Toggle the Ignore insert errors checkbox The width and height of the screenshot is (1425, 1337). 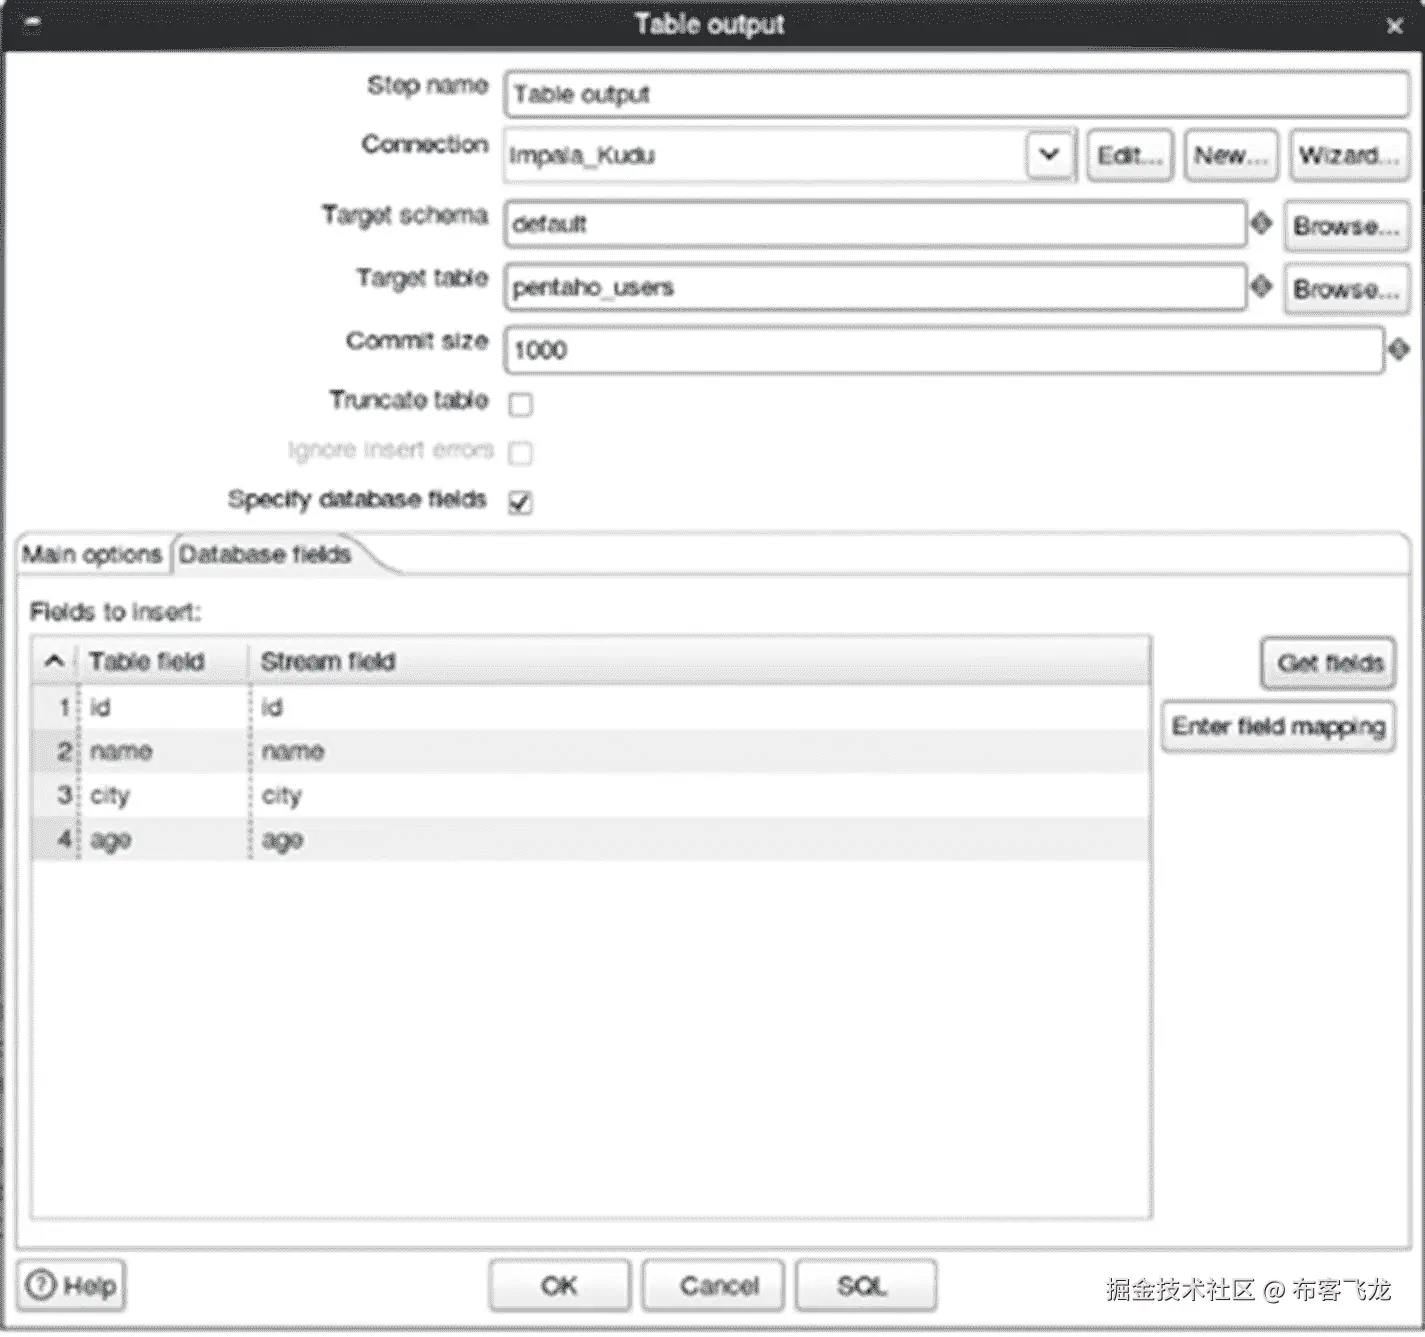point(520,453)
